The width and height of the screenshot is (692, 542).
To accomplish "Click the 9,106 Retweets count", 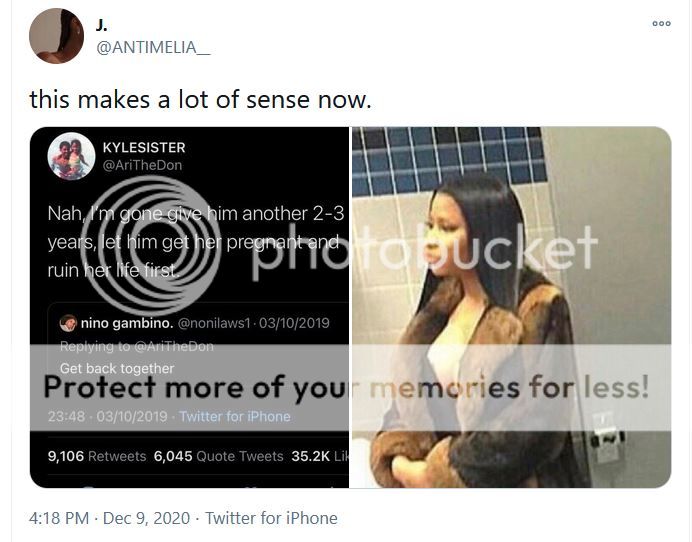I will (x=97, y=456).
